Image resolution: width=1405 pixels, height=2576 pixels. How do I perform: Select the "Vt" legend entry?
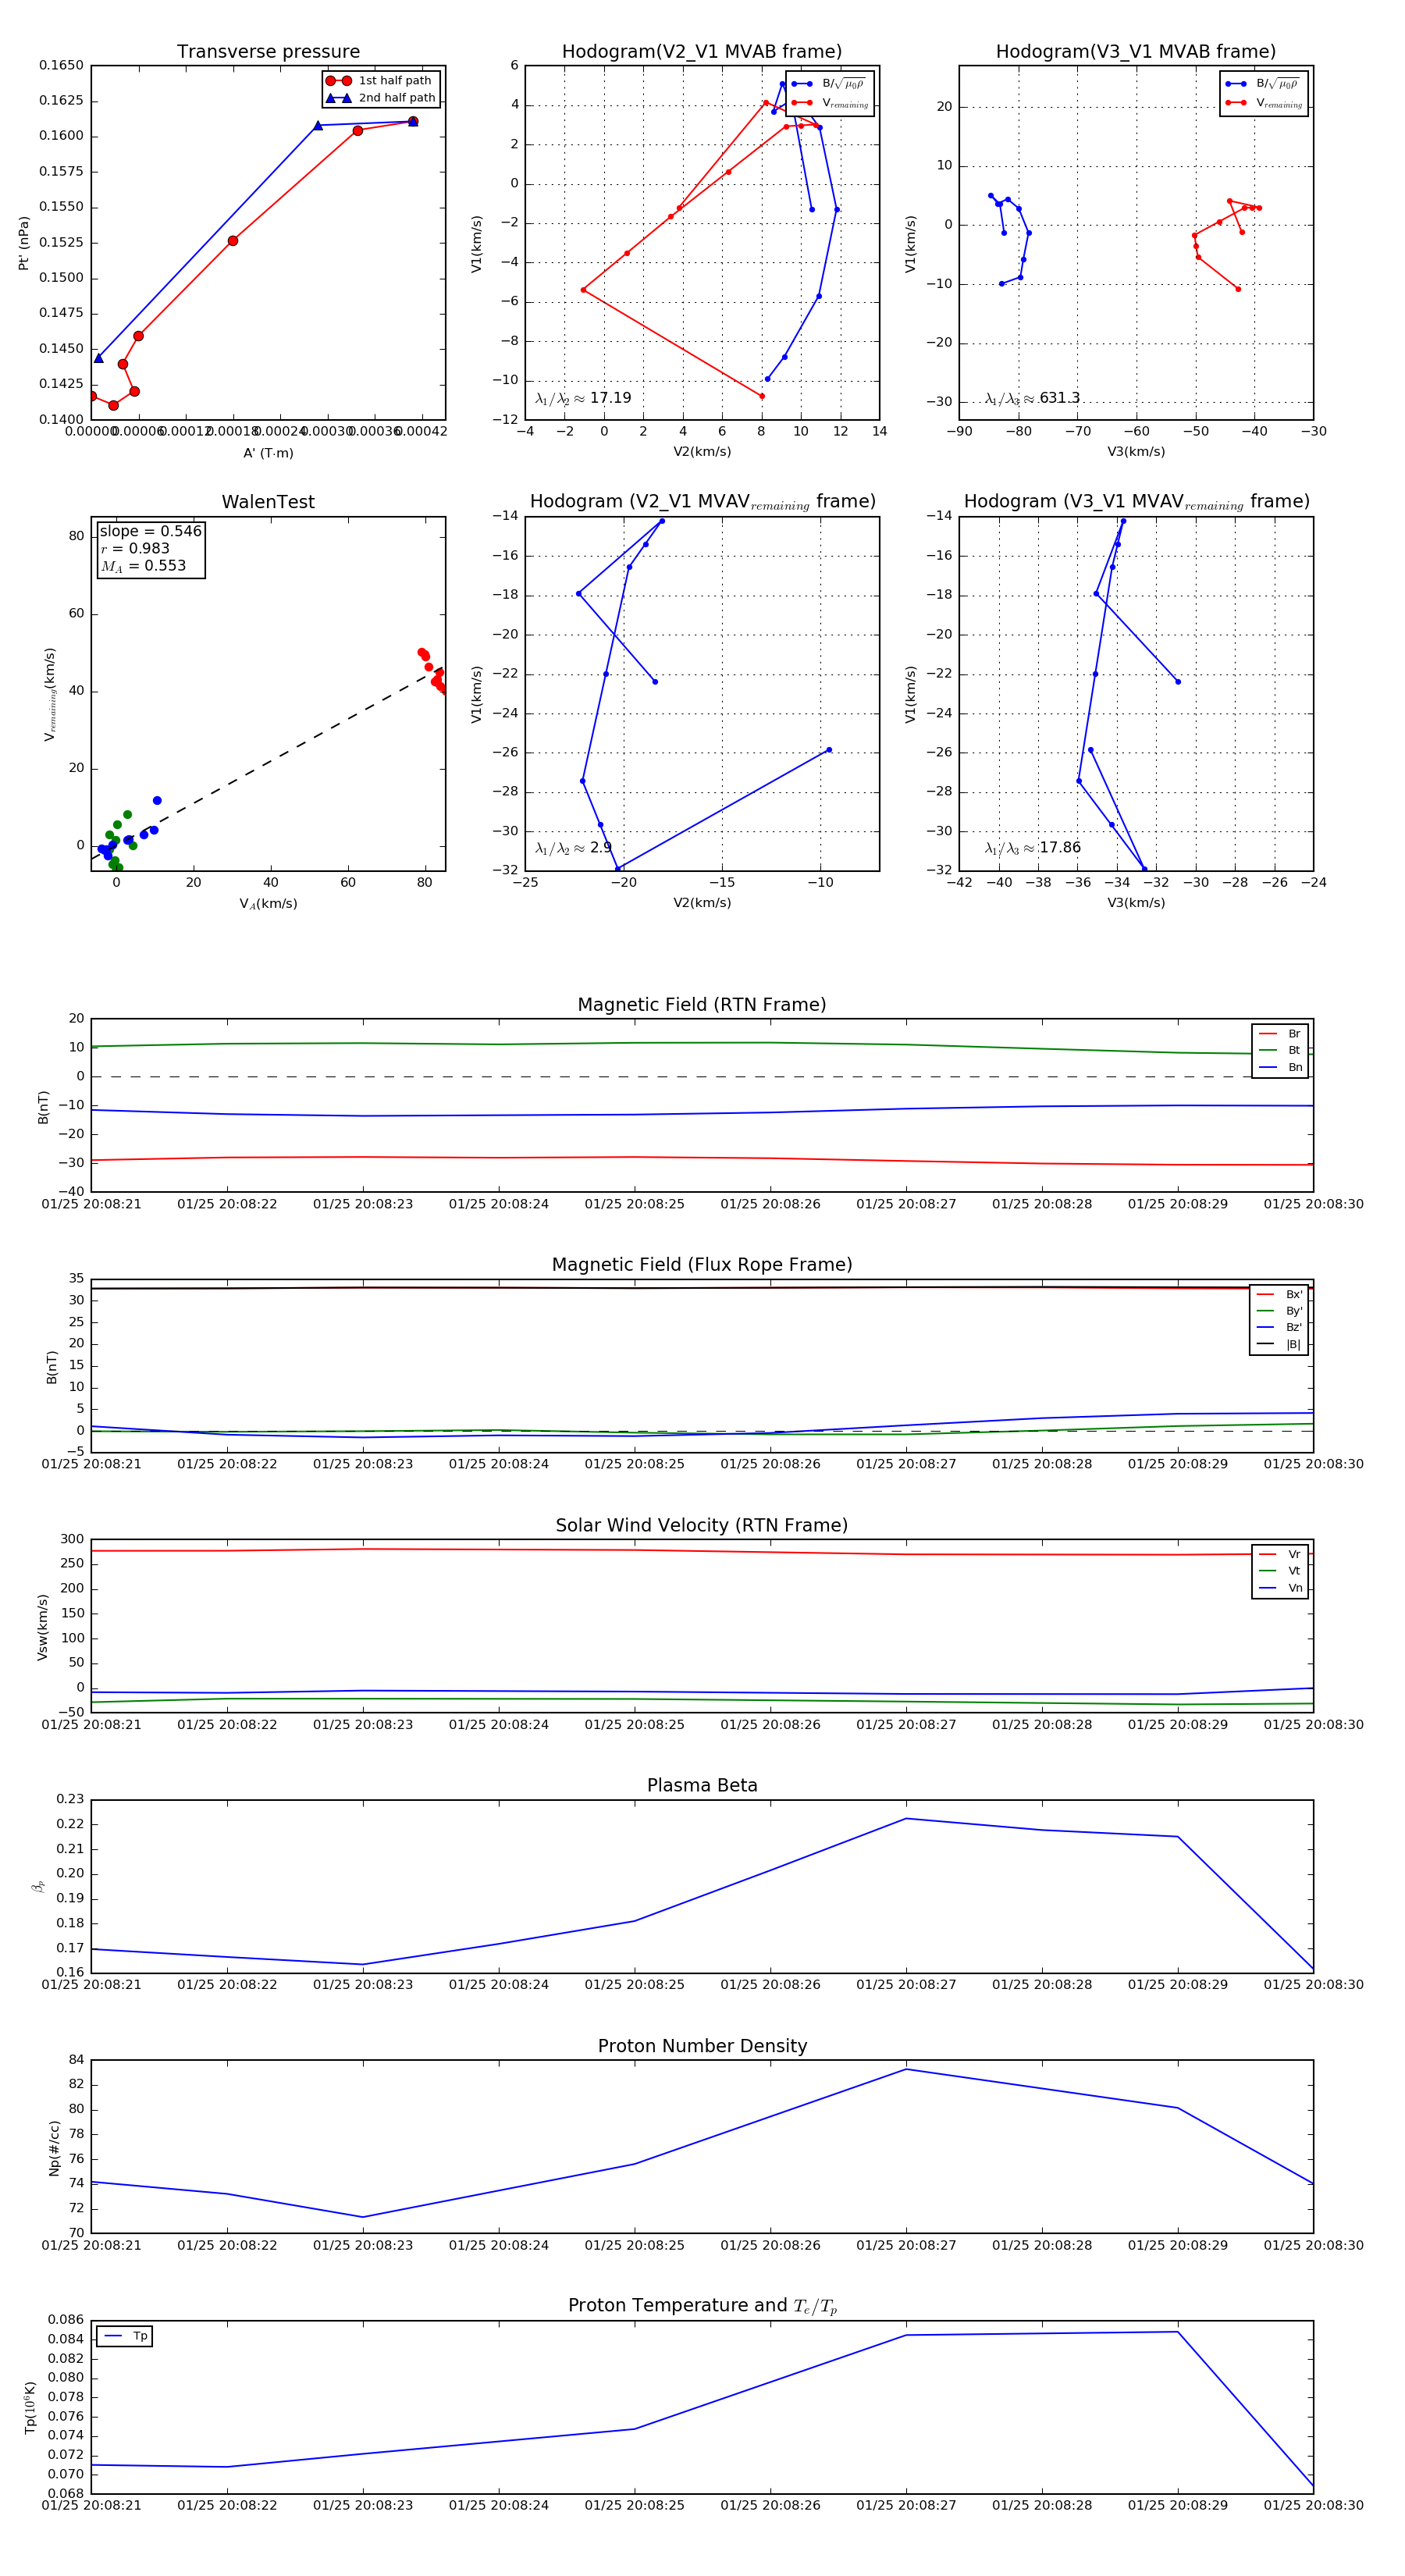(x=1280, y=1571)
